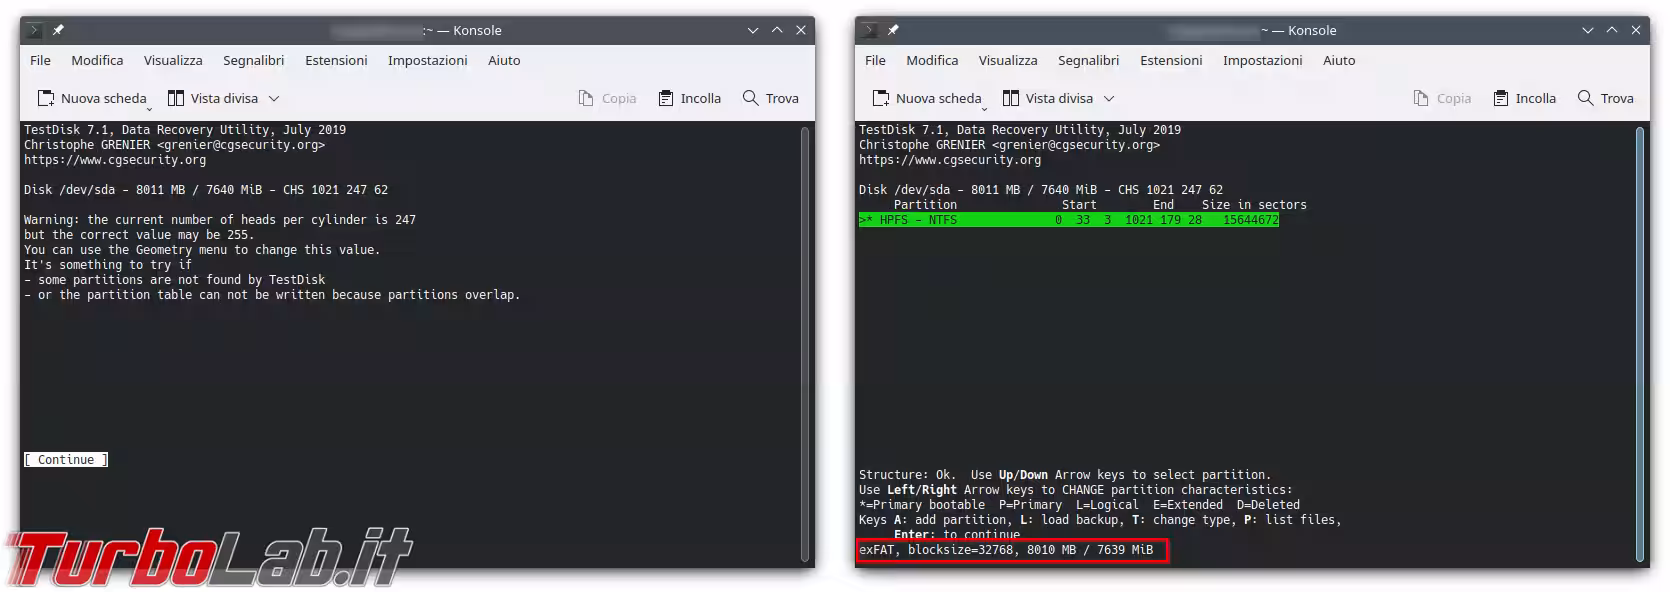The height and width of the screenshot is (592, 1670).
Task: Open Visualizza menu in right Konsole window
Action: (1008, 60)
